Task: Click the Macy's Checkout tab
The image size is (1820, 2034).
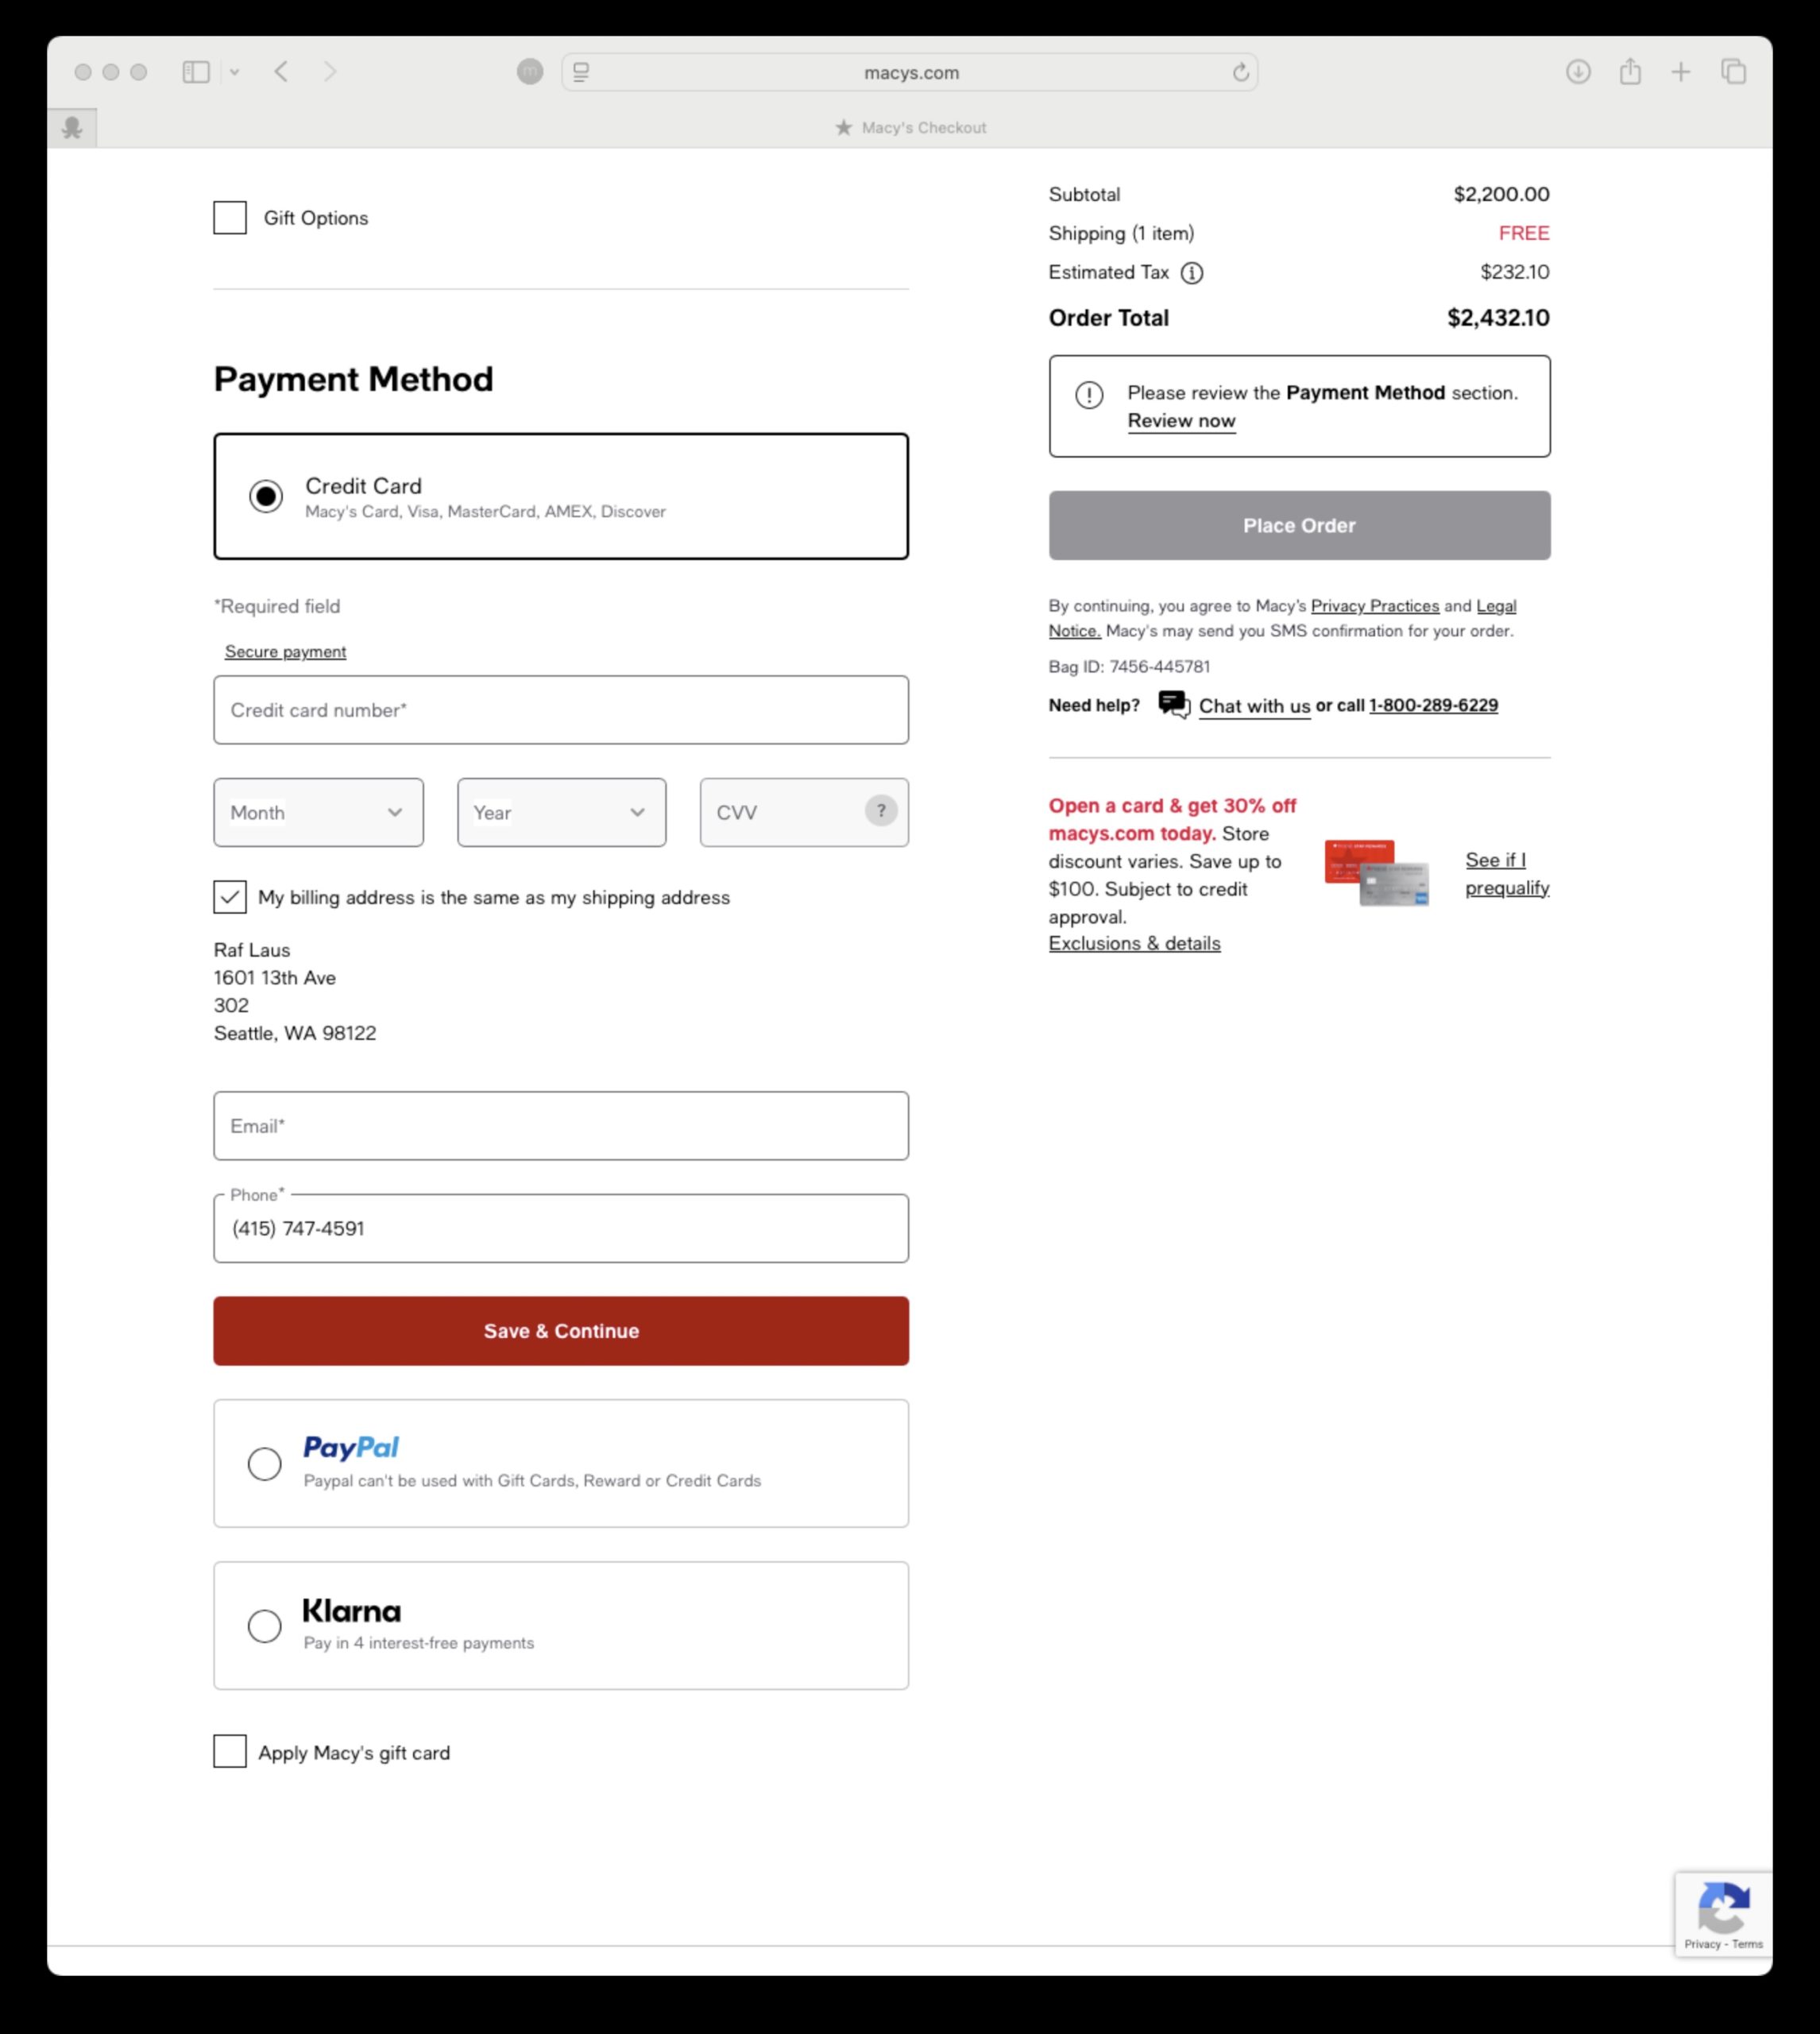Action: 910,128
